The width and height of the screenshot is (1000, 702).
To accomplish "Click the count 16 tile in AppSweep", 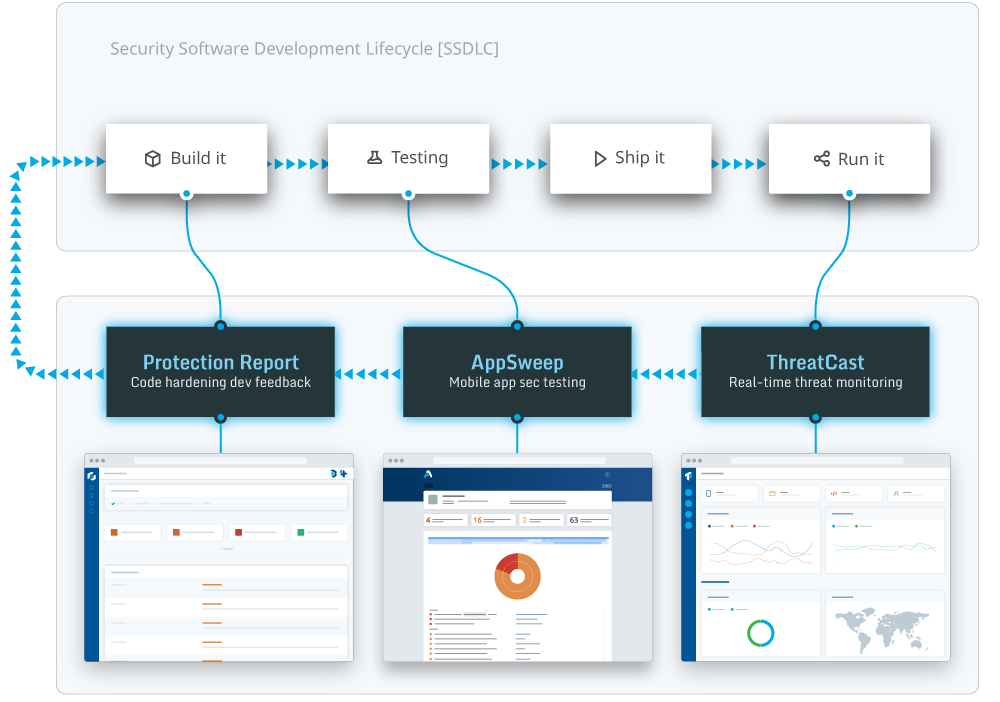I will [x=492, y=520].
